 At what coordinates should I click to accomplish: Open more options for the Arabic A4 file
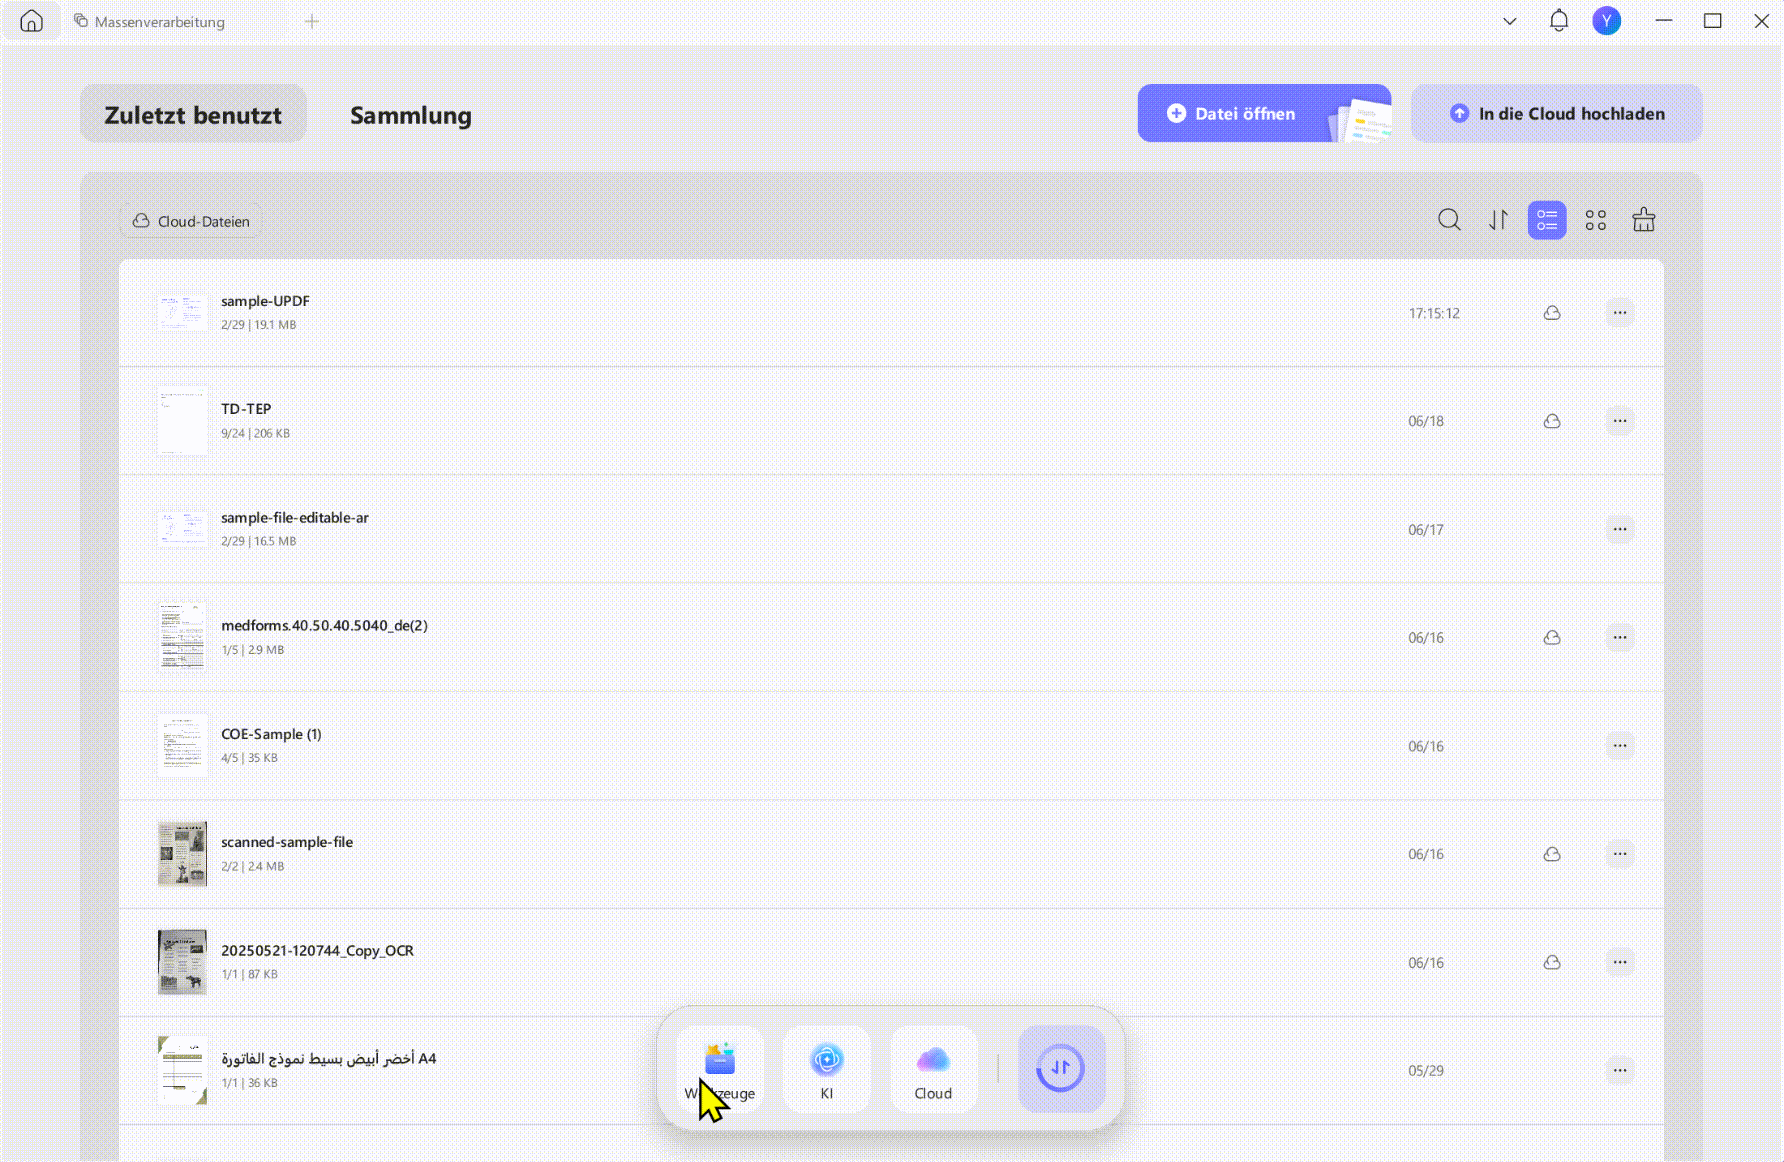(x=1620, y=1070)
